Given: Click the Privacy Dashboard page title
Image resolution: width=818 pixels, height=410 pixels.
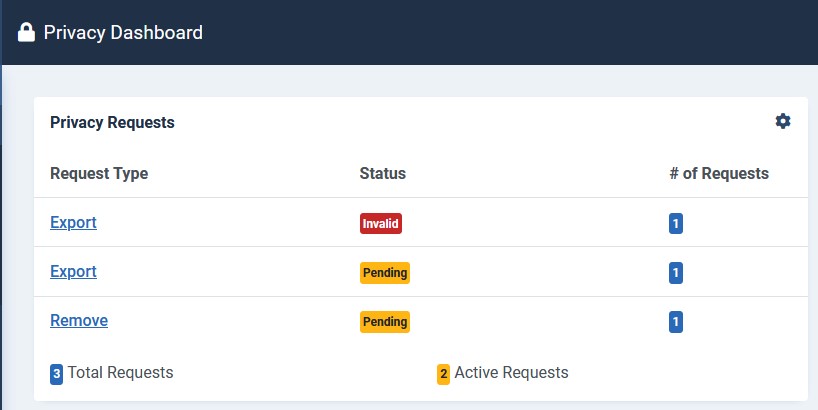Looking at the screenshot, I should tap(123, 33).
